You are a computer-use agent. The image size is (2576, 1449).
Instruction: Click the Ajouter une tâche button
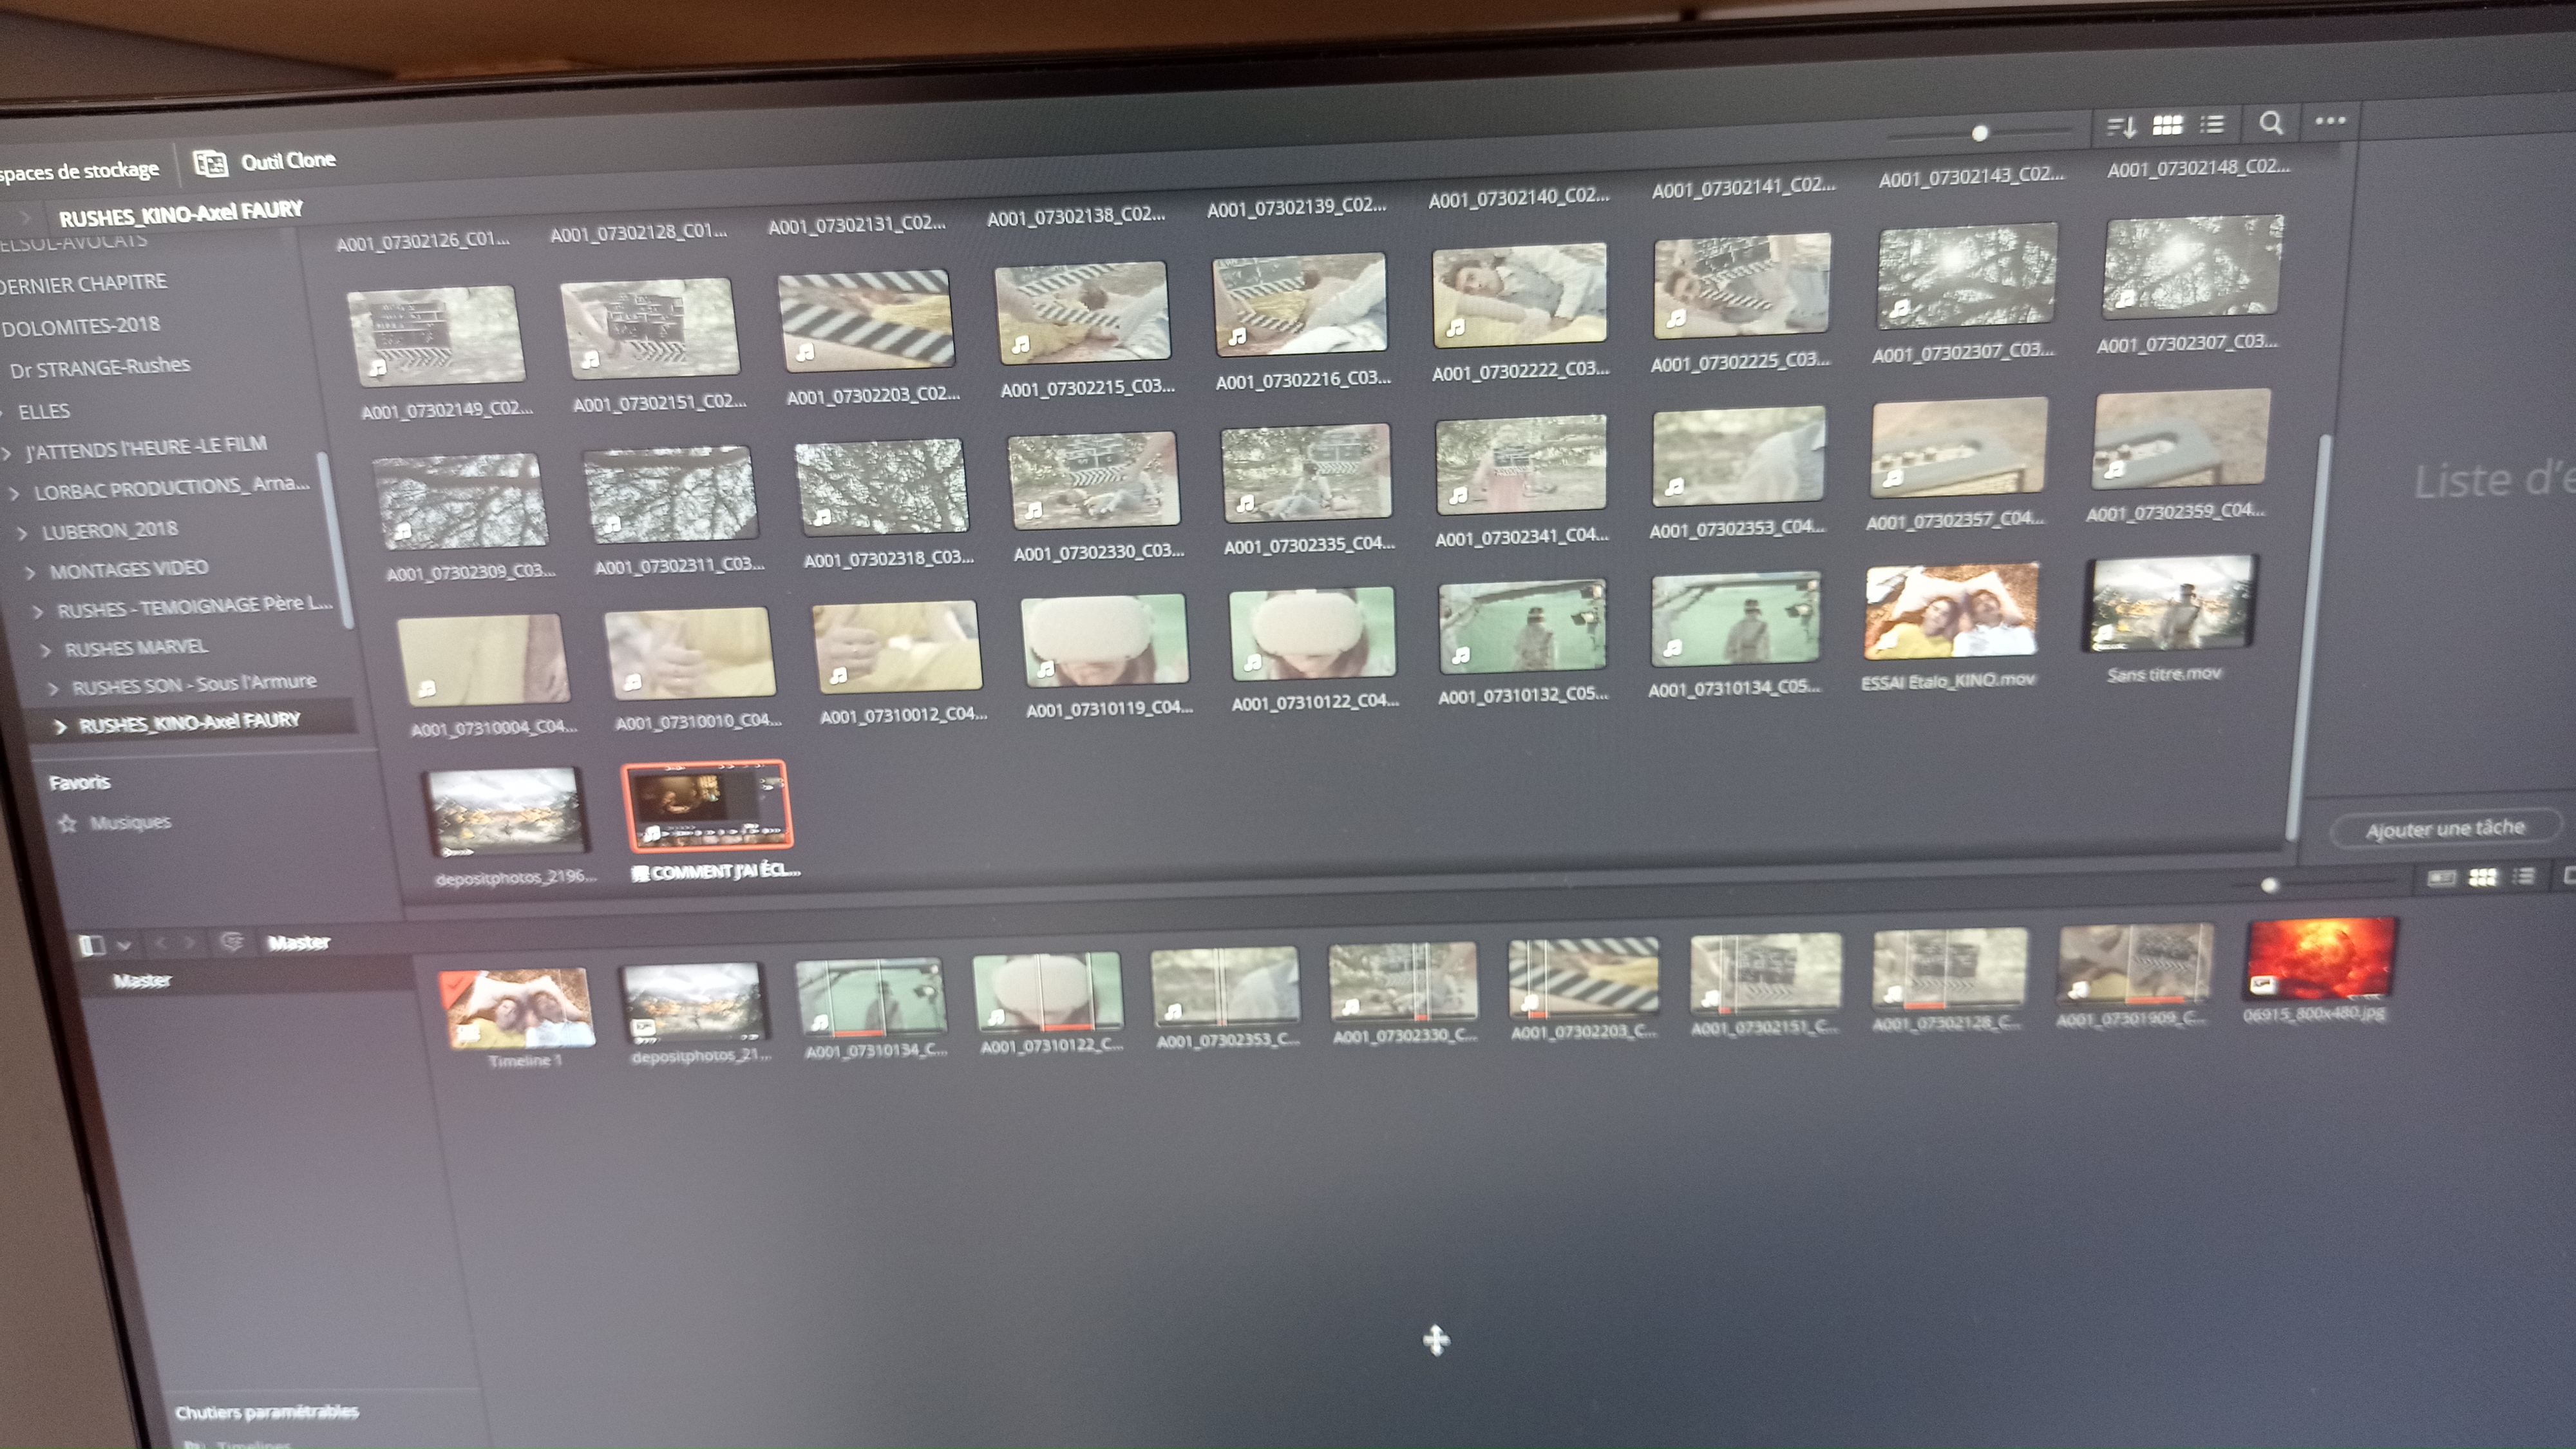[x=2445, y=829]
